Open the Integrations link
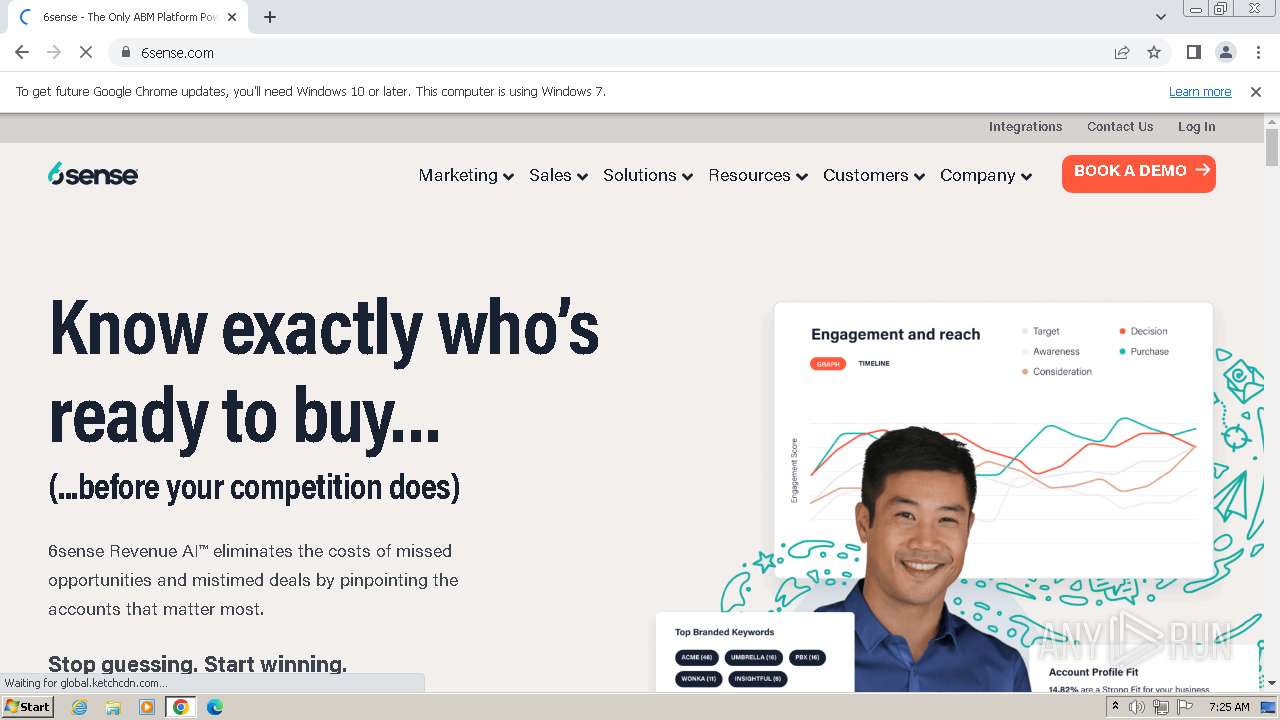The height and width of the screenshot is (720, 1280). click(x=1025, y=127)
